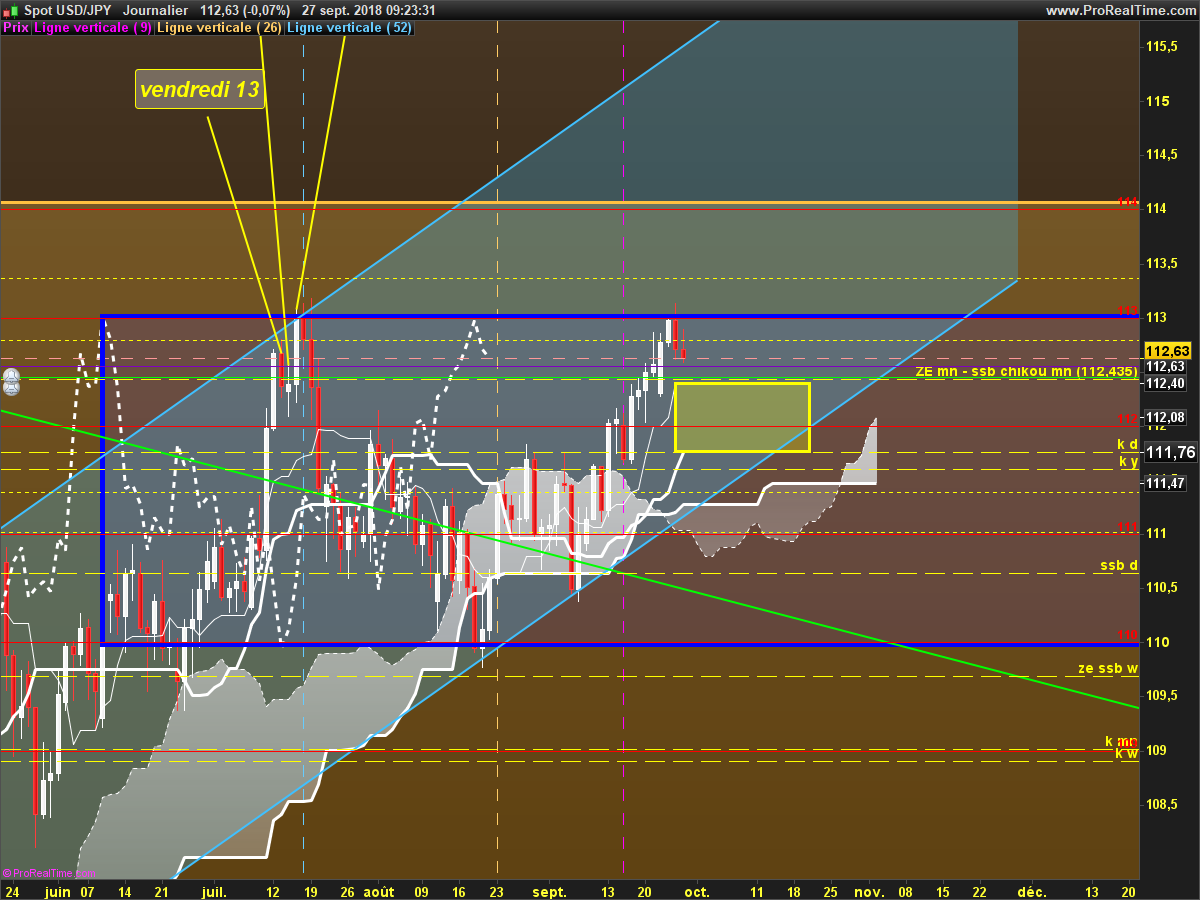Click the ssb d line label
1200x900 pixels.
point(1119,565)
